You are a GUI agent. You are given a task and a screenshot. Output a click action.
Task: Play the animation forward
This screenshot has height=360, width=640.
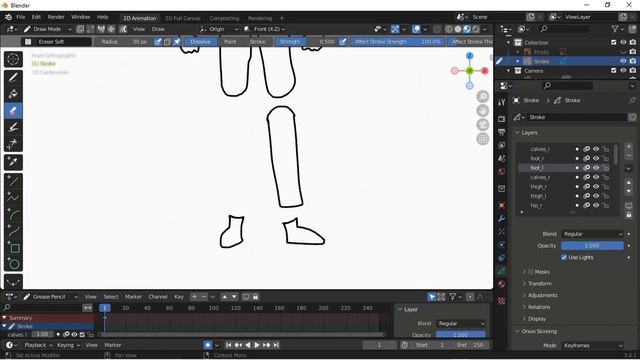257,345
